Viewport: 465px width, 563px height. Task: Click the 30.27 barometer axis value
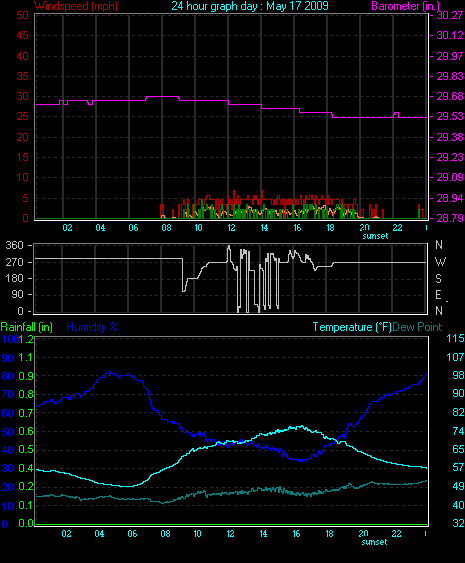pos(450,15)
